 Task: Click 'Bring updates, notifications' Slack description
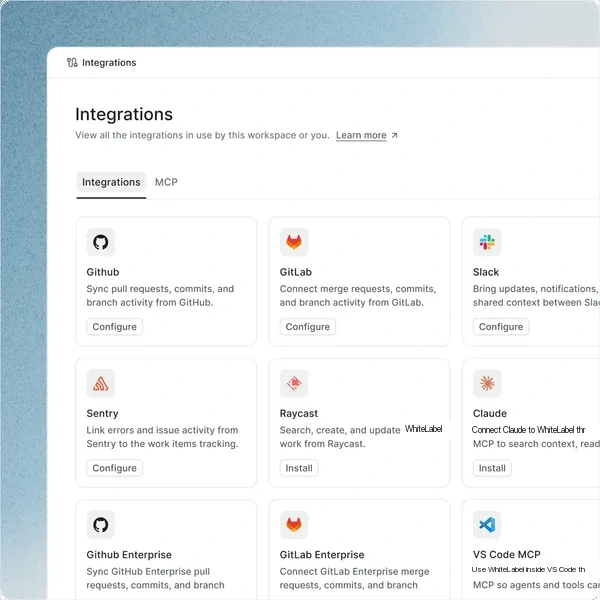click(536, 295)
